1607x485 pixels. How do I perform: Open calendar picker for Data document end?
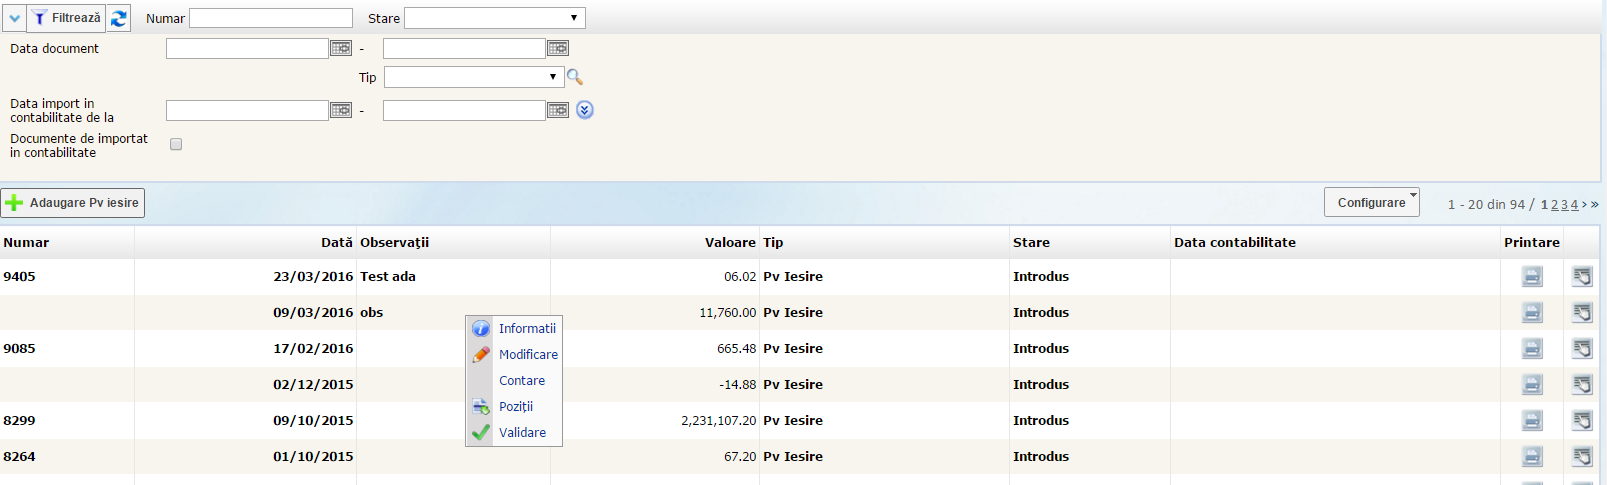558,48
